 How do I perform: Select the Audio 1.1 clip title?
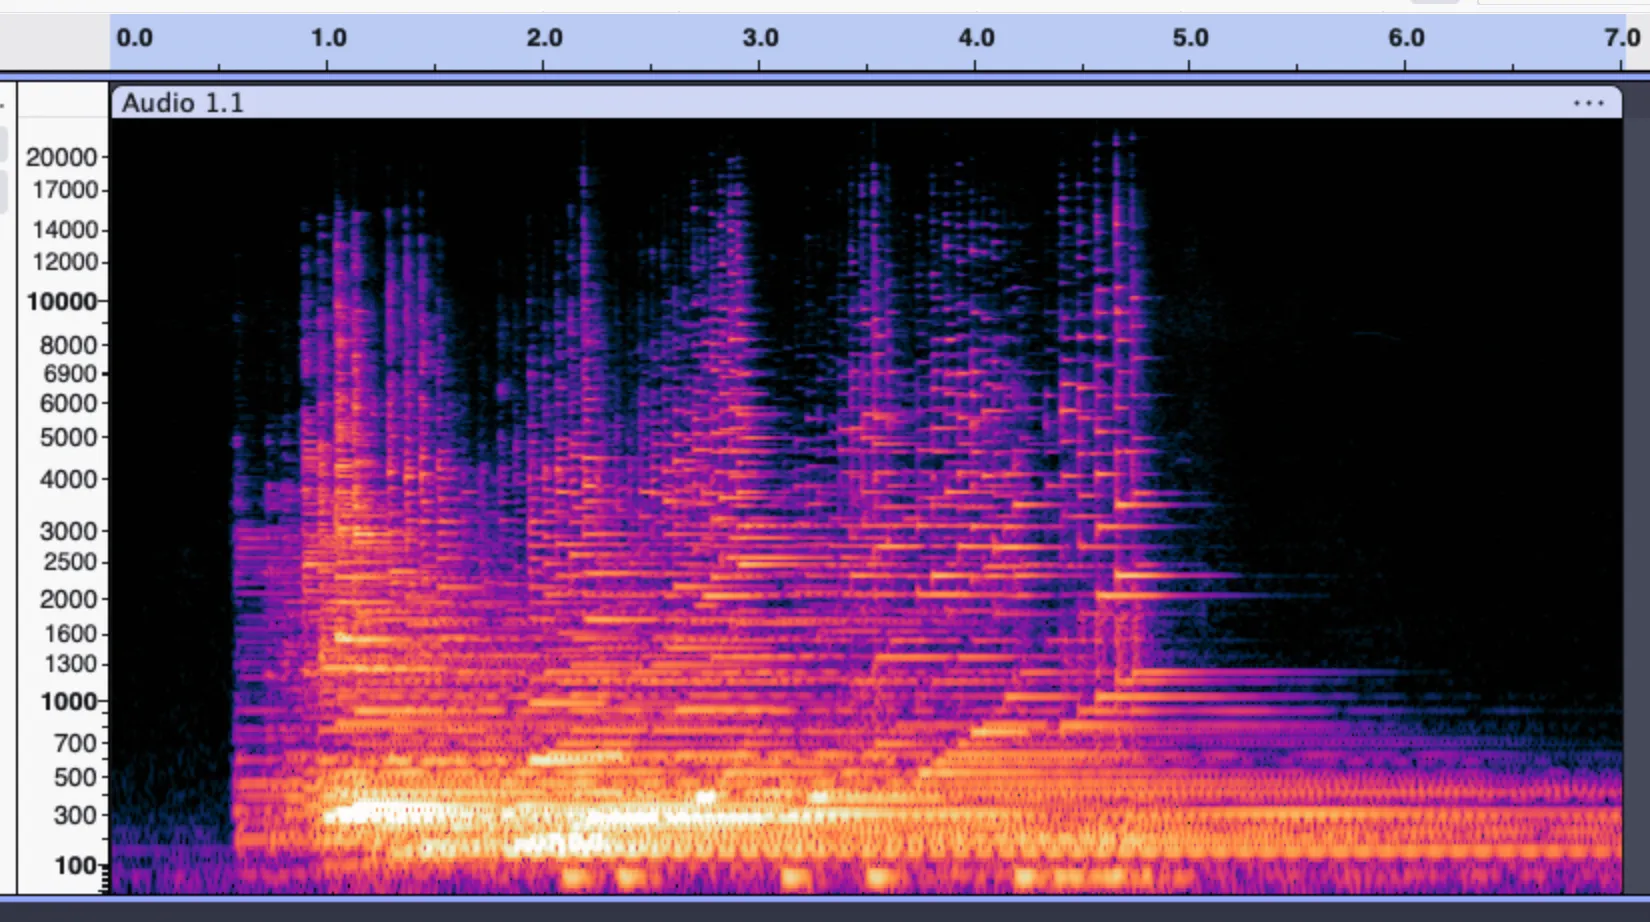183,103
